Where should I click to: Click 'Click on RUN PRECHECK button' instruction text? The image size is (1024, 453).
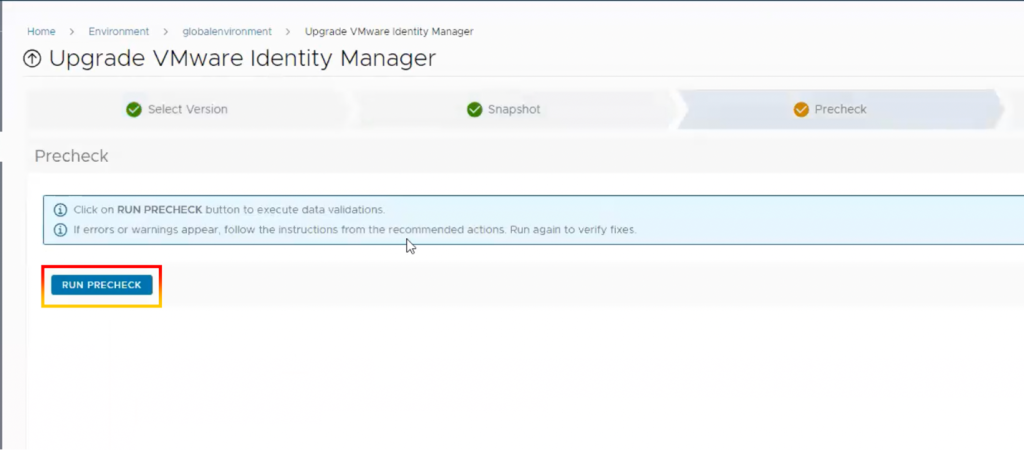(229, 210)
